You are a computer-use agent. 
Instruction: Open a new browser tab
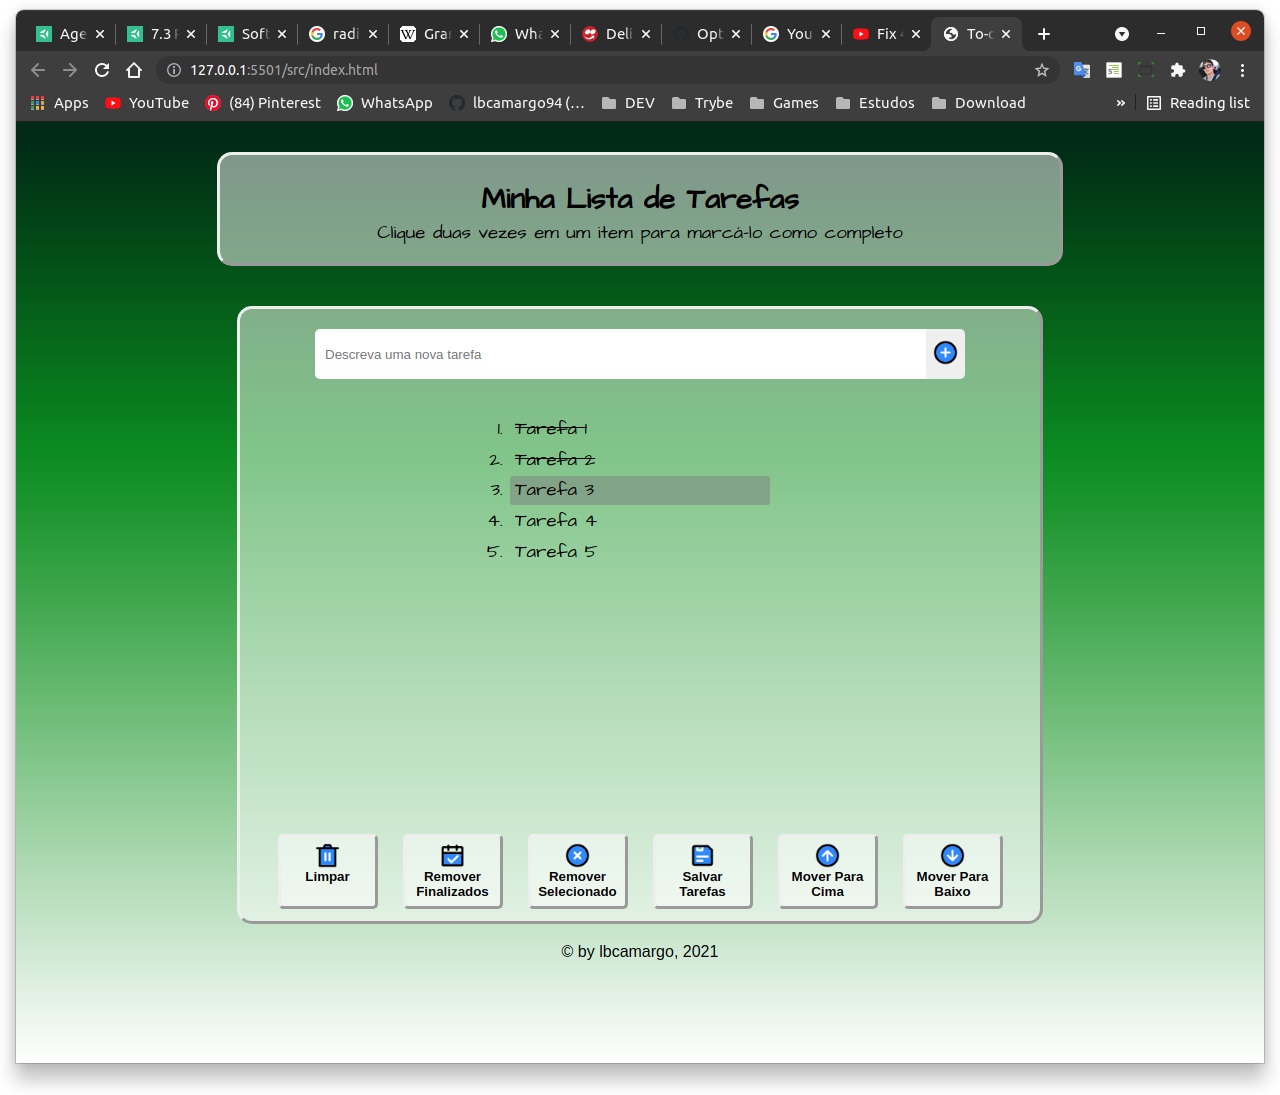pyautogui.click(x=1043, y=33)
